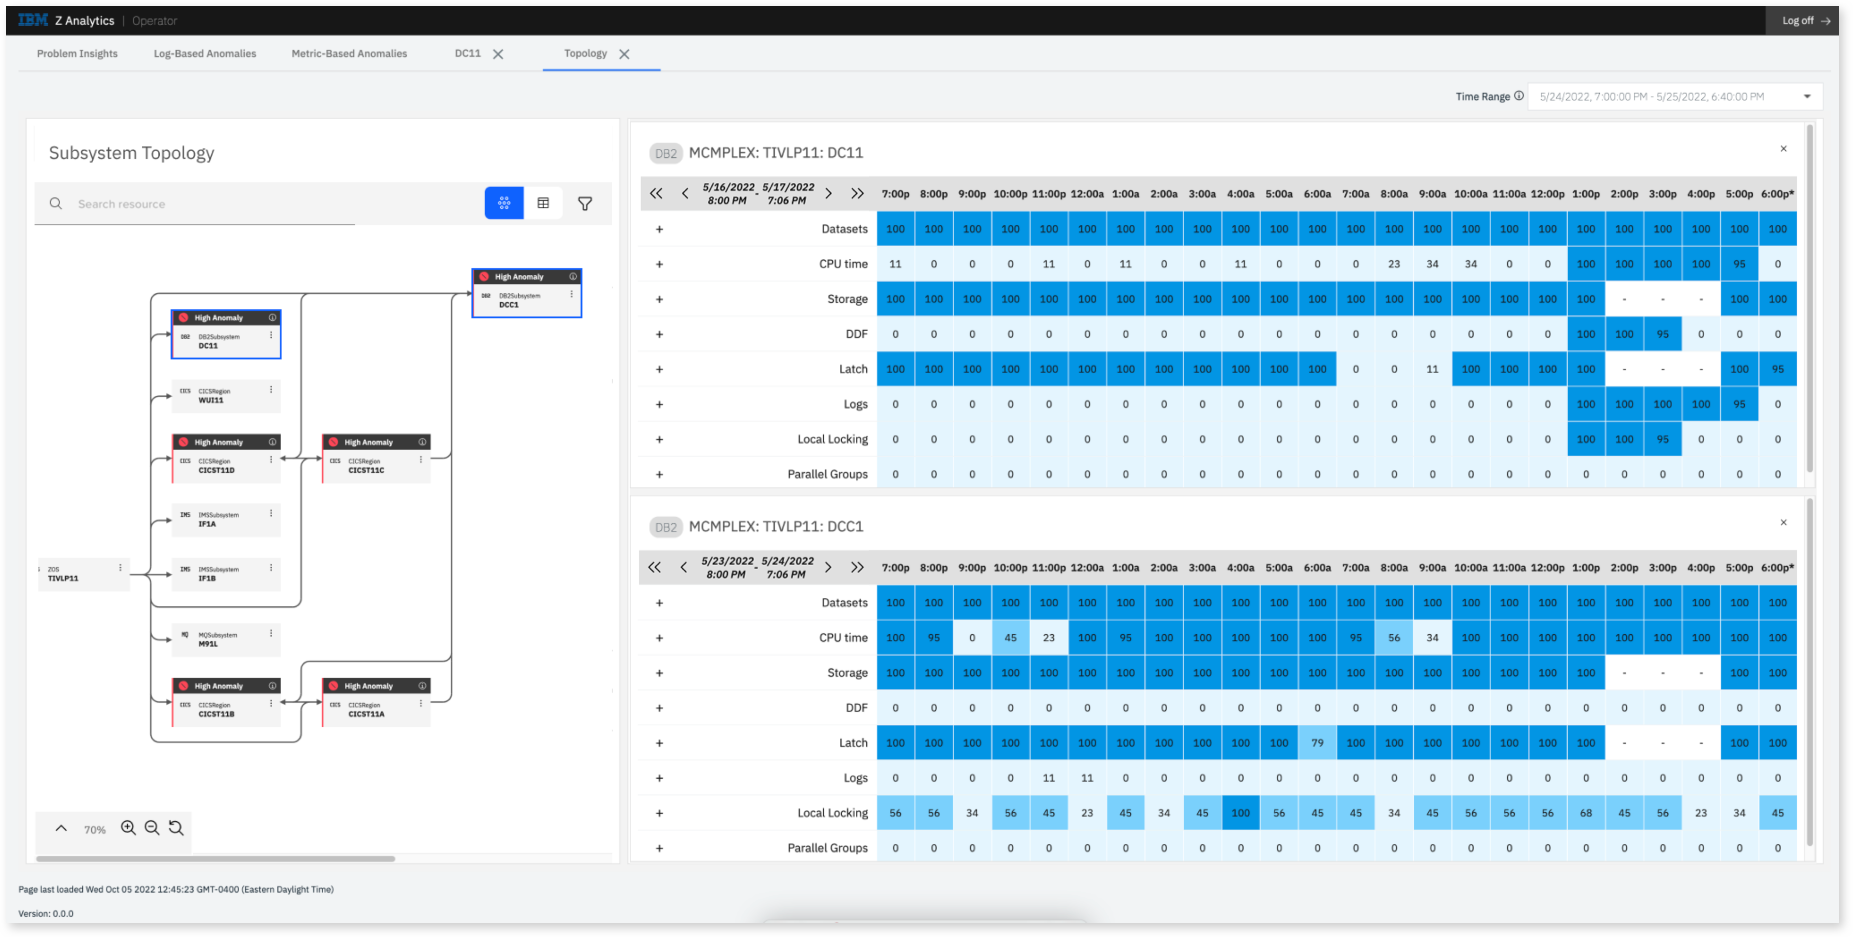
Task: Click the Log off button
Action: [x=1805, y=21]
